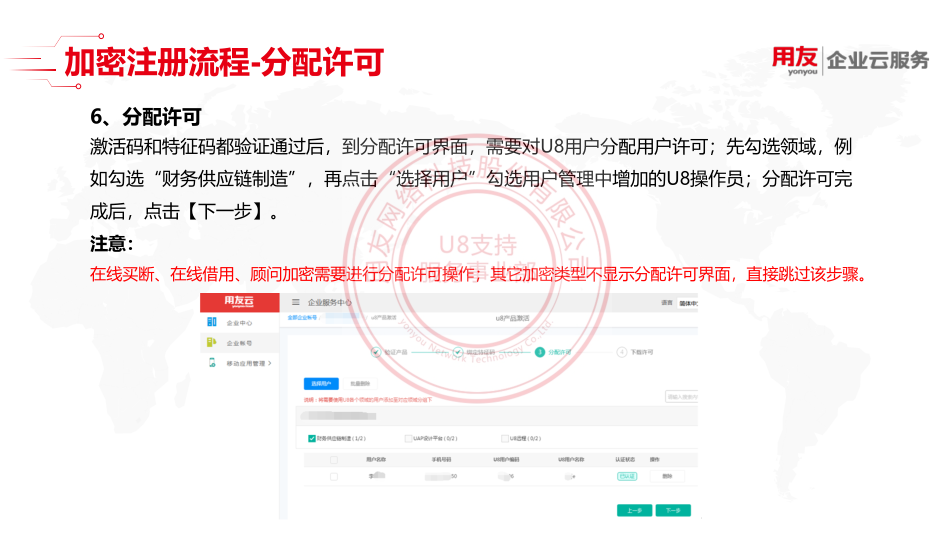The image size is (950, 533).
Task: Click the 语言 label in the header
Action: (667, 303)
